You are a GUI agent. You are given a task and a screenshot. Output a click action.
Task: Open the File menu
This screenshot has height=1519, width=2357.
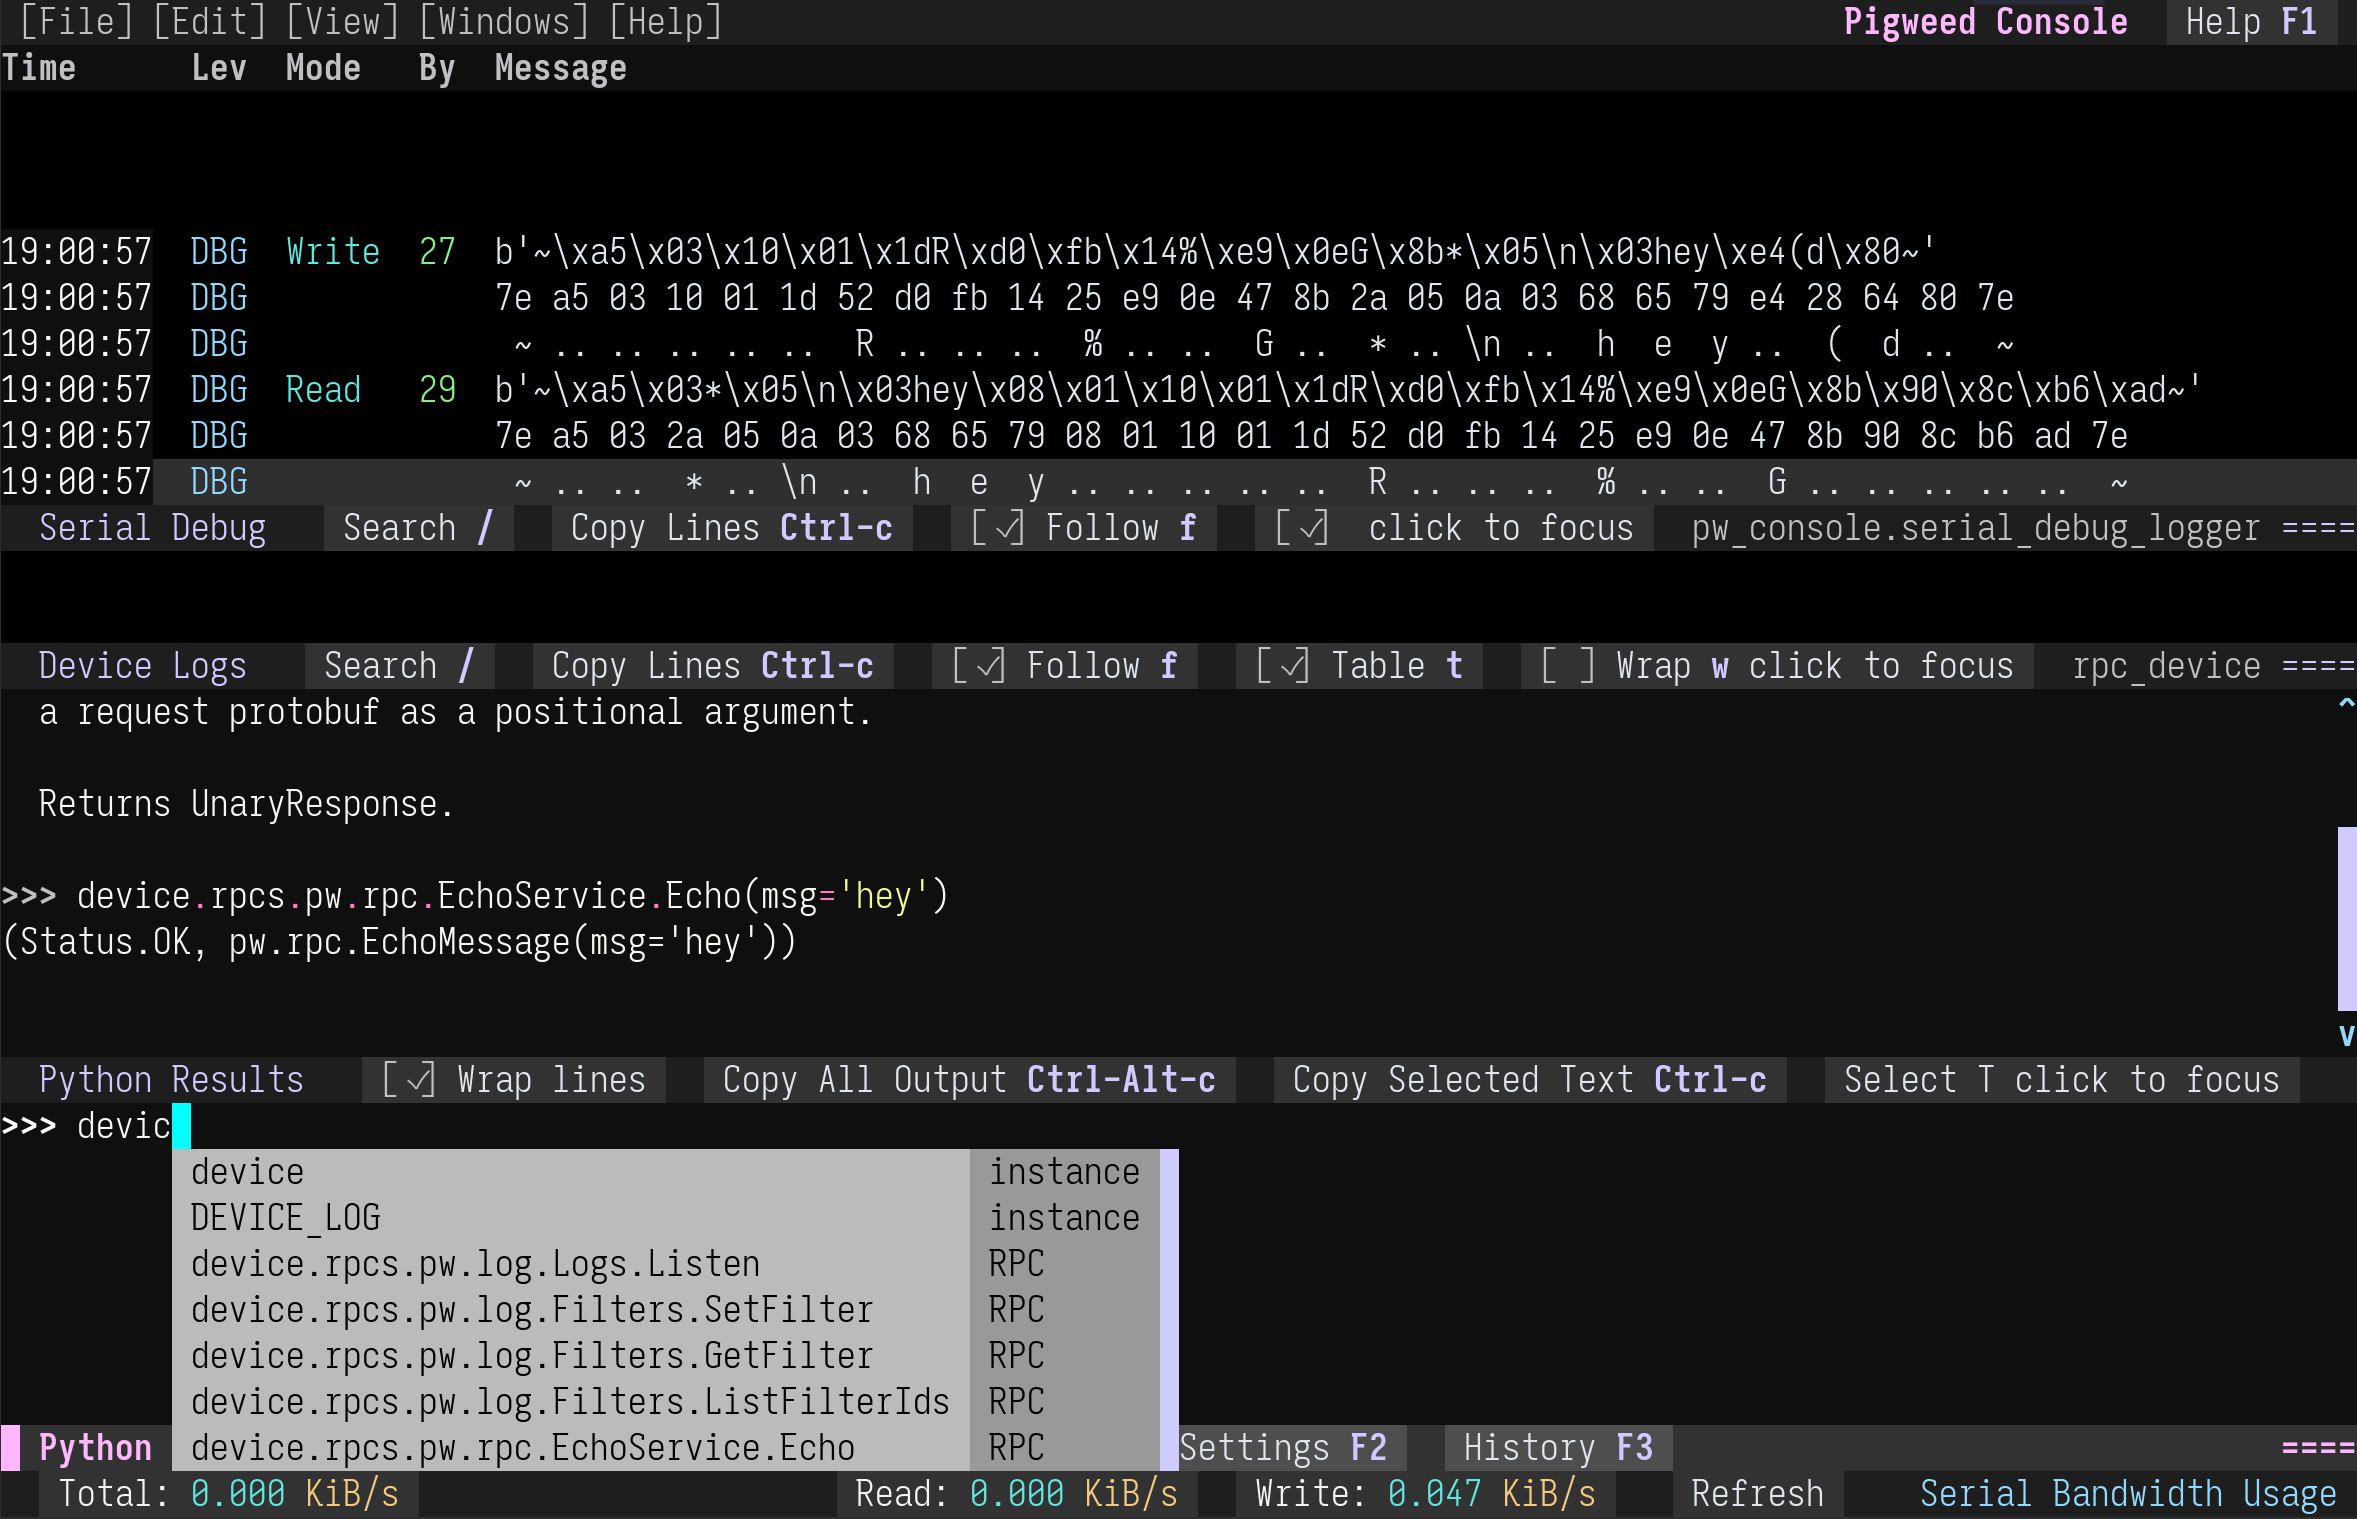(77, 21)
